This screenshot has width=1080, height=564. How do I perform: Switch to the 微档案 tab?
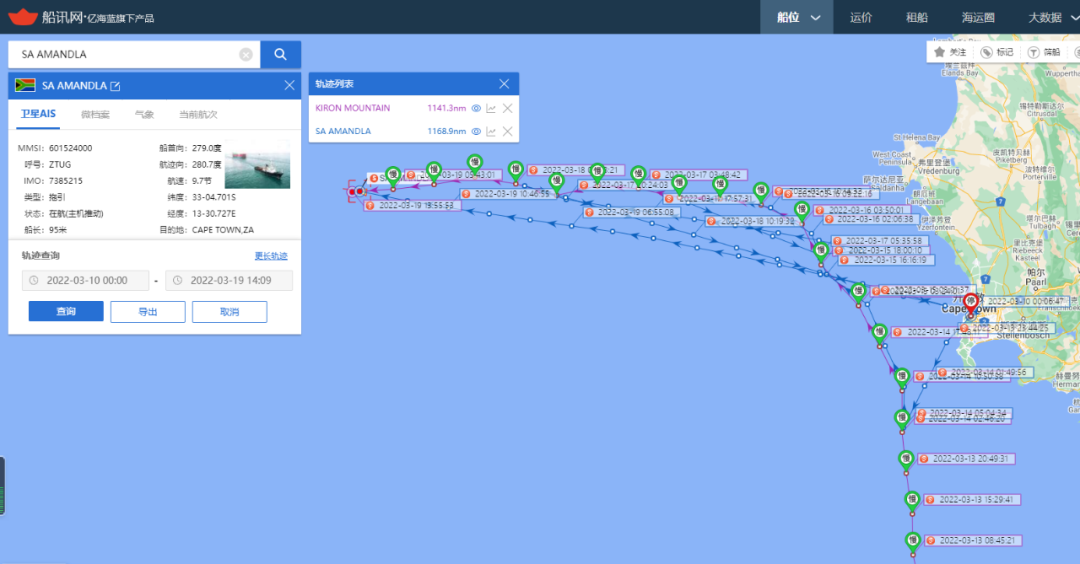pyautogui.click(x=95, y=115)
